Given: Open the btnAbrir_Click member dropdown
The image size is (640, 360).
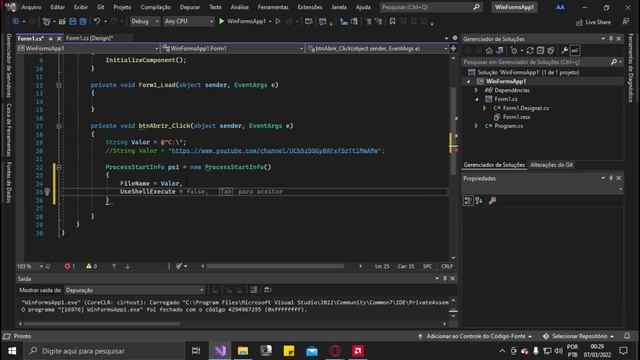Looking at the screenshot, I should click(x=377, y=48).
